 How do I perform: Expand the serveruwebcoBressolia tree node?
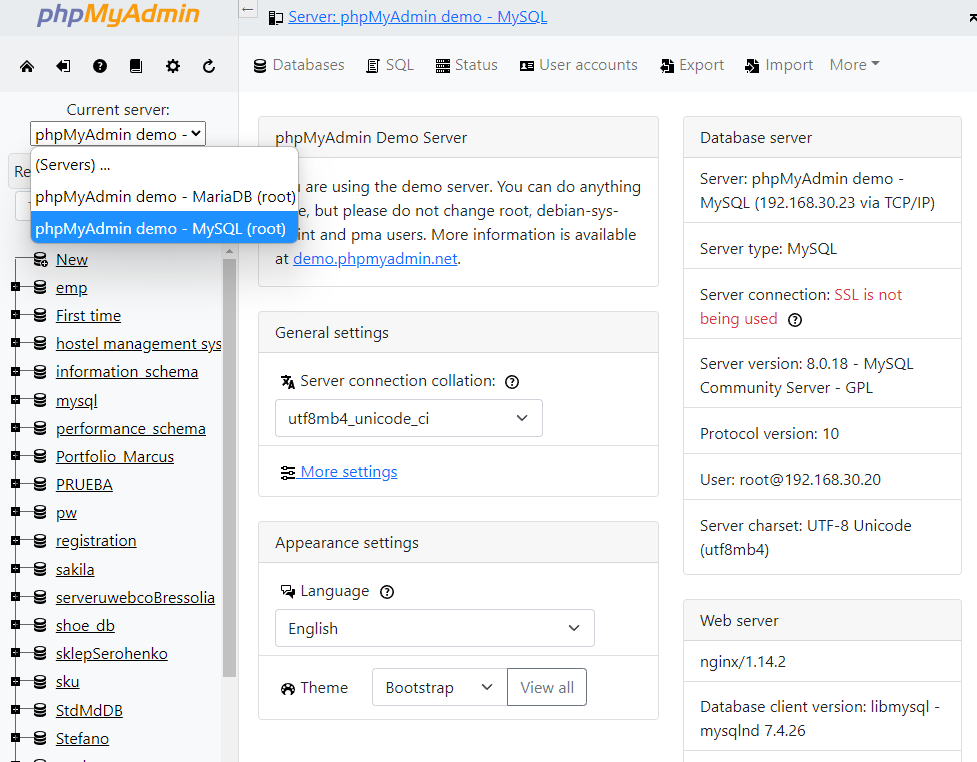pyautogui.click(x=16, y=597)
